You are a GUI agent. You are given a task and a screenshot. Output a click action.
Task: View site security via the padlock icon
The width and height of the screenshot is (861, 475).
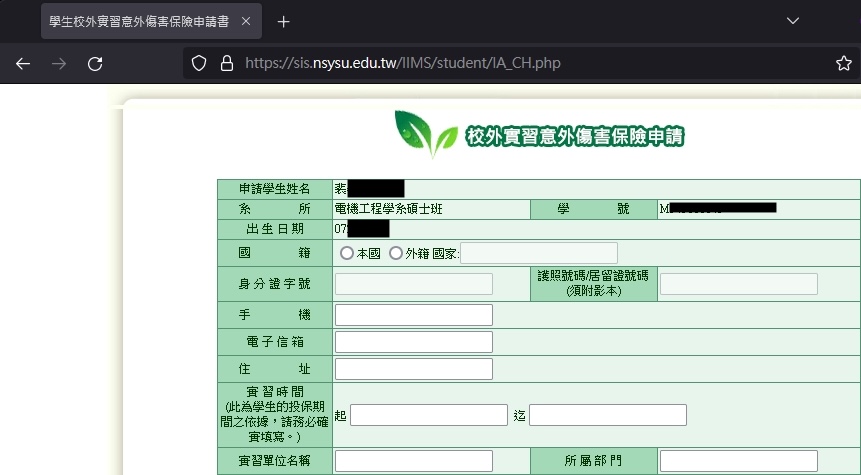point(227,64)
